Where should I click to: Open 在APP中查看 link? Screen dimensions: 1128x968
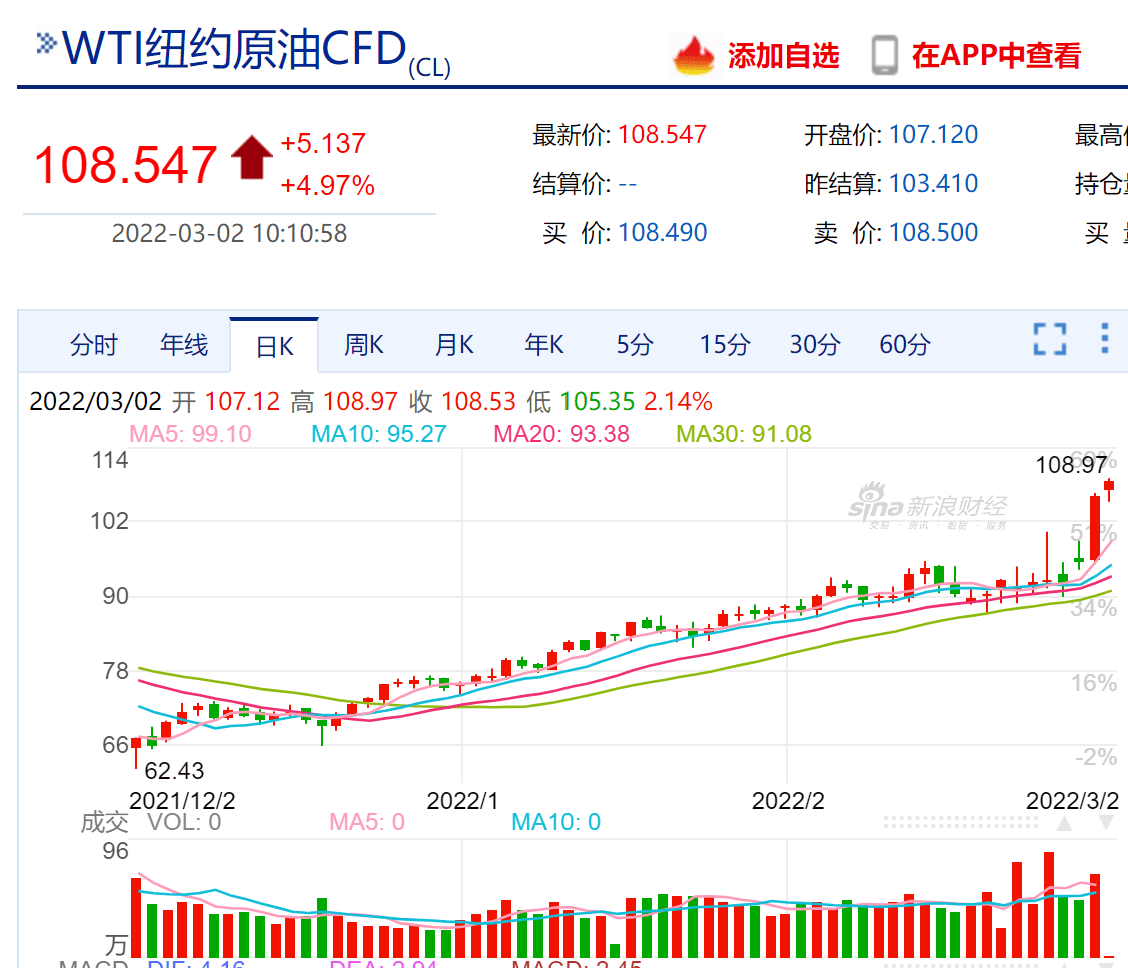(x=996, y=55)
